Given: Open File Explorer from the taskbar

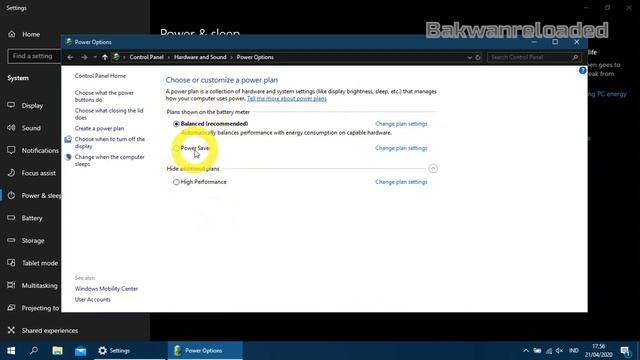Looking at the screenshot, I should point(57,351).
